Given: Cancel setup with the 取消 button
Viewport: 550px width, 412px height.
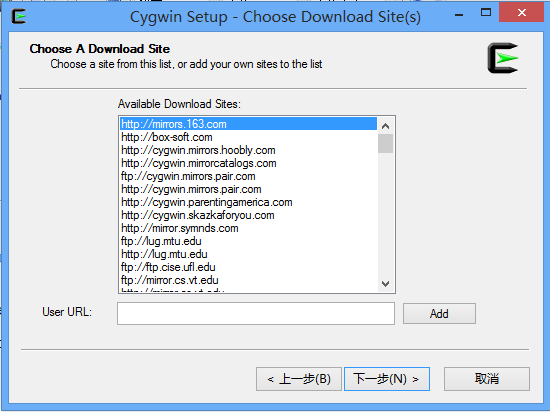Looking at the screenshot, I should [487, 379].
